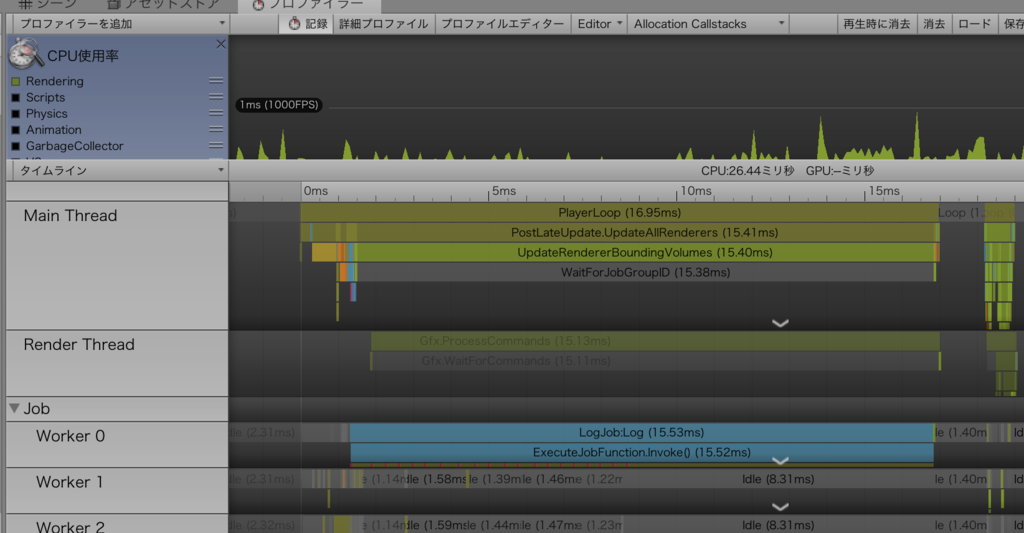Toggle 再生時に消去 clear on play
The image size is (1024, 533).
[x=876, y=24]
